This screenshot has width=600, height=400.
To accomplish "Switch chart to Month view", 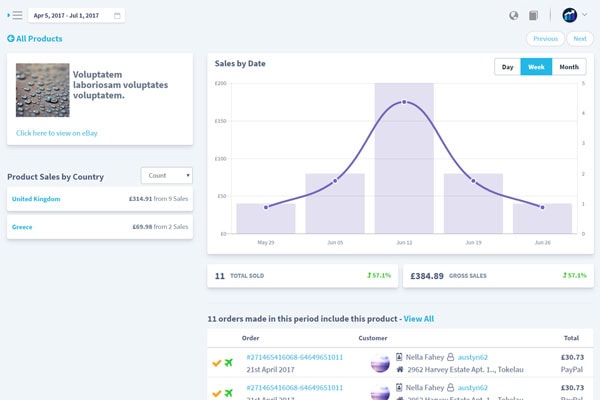I will (569, 67).
